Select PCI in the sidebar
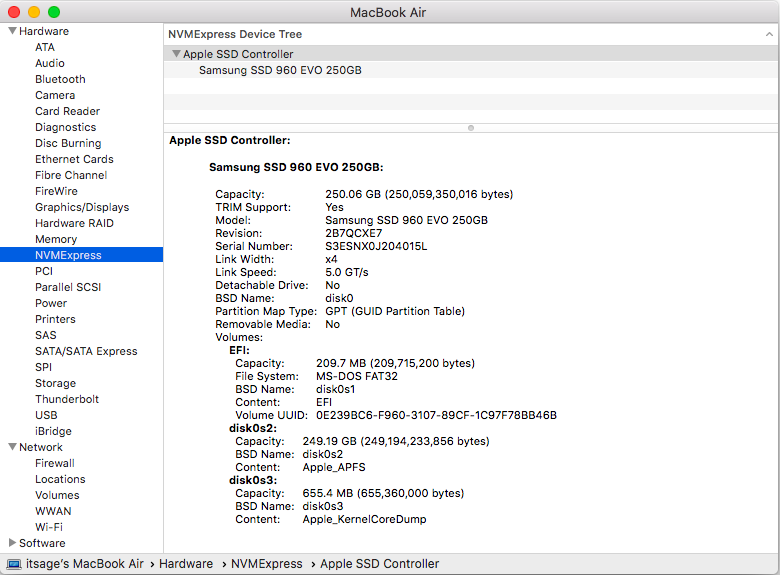The width and height of the screenshot is (780, 575). pyautogui.click(x=44, y=271)
